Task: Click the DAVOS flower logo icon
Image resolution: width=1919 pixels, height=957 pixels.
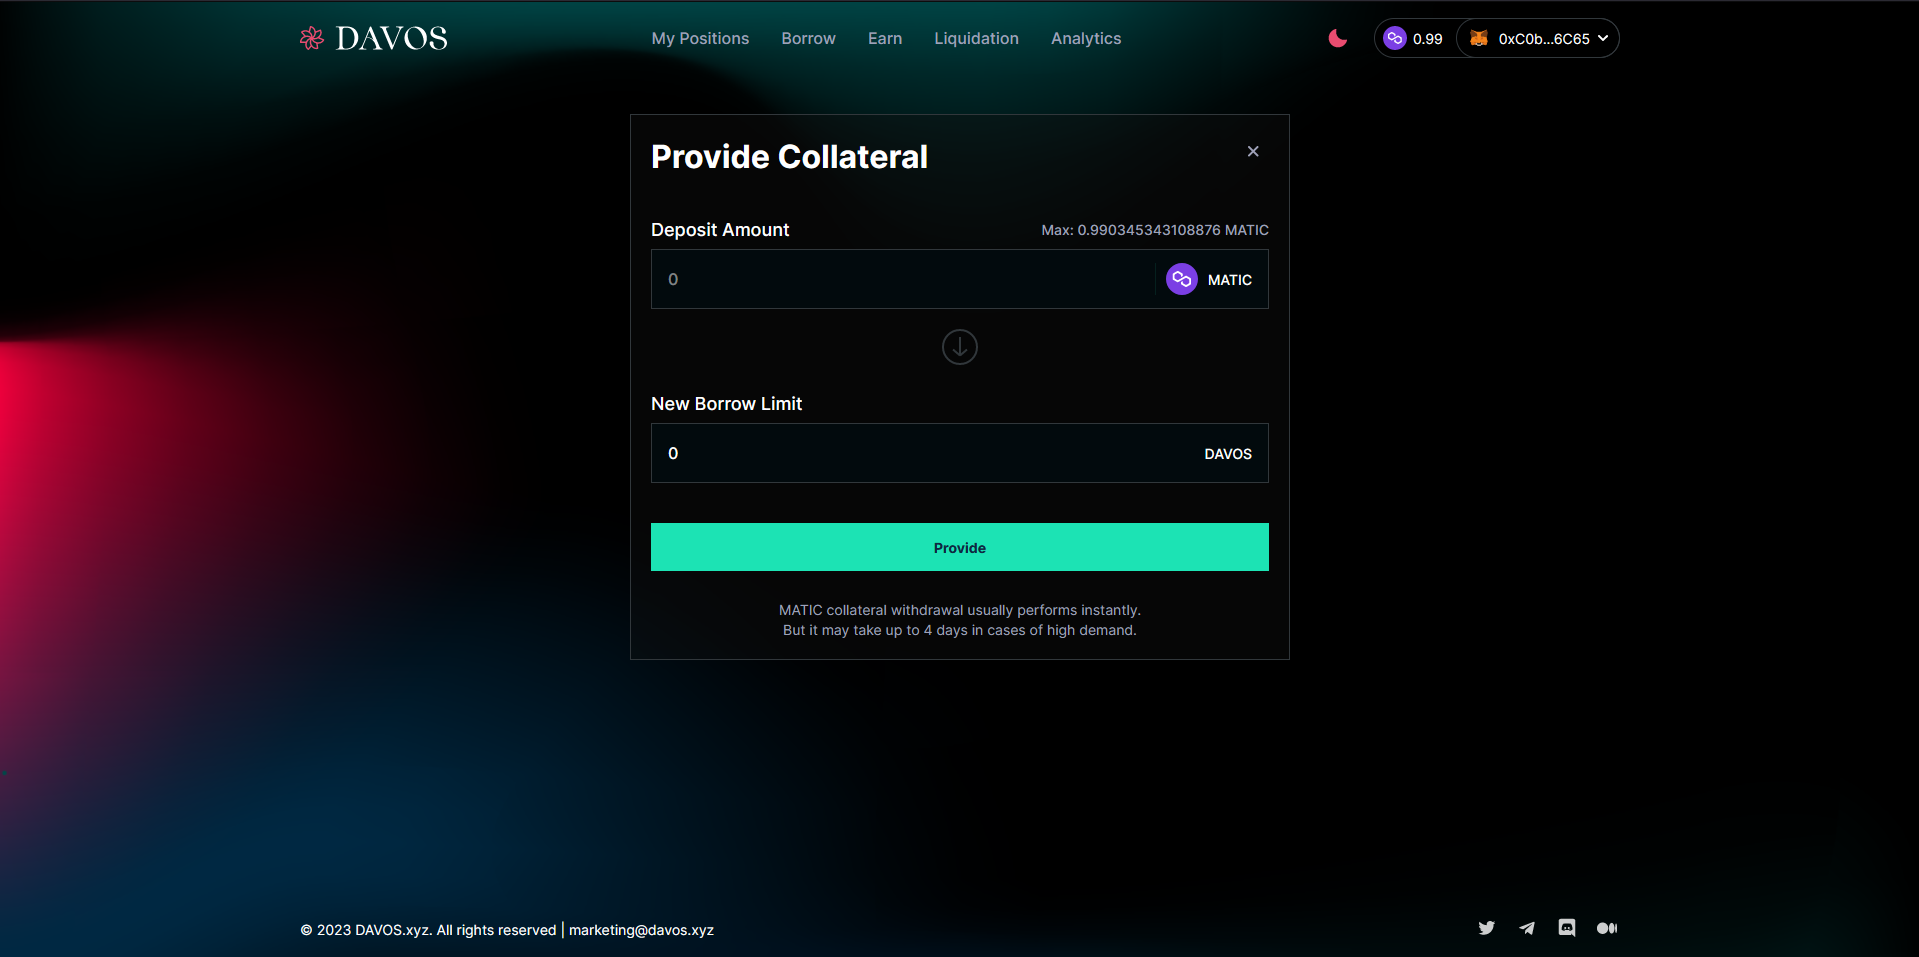Action: [x=312, y=38]
